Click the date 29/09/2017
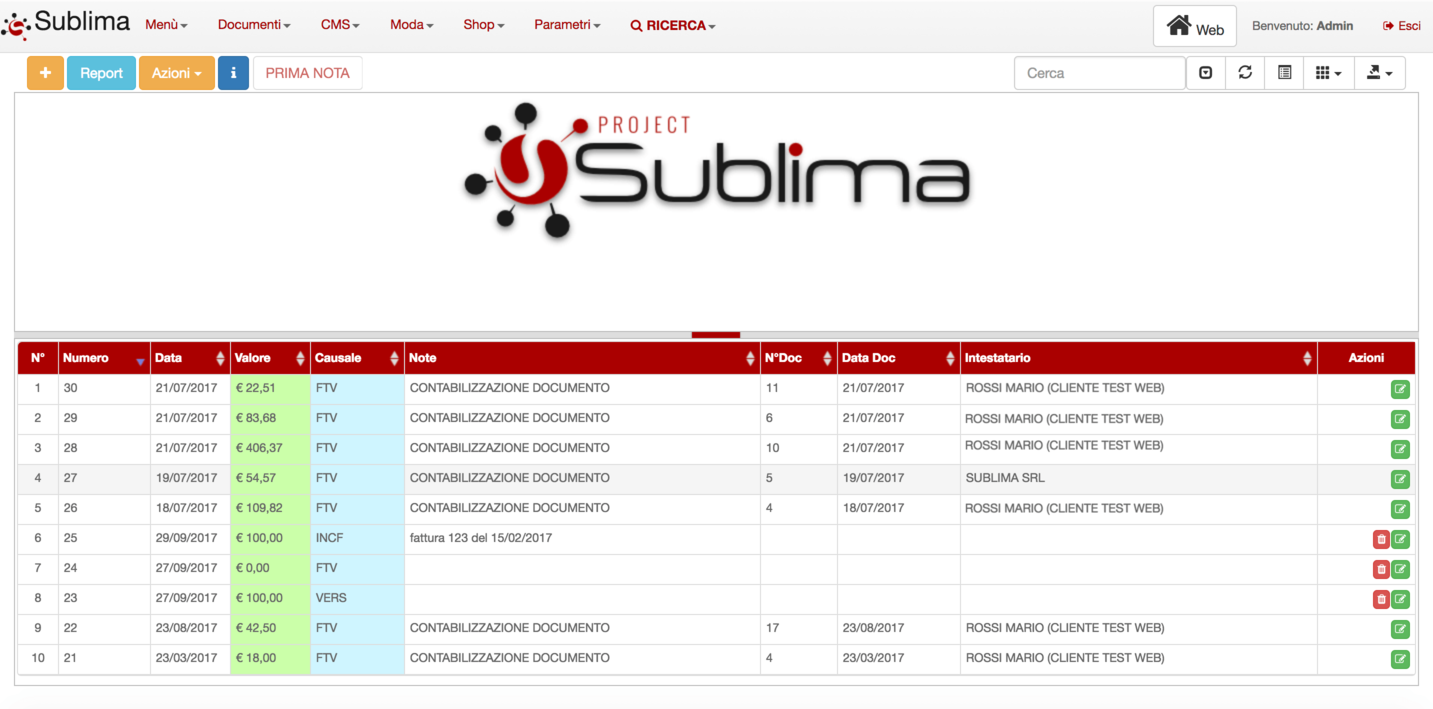 (186, 538)
